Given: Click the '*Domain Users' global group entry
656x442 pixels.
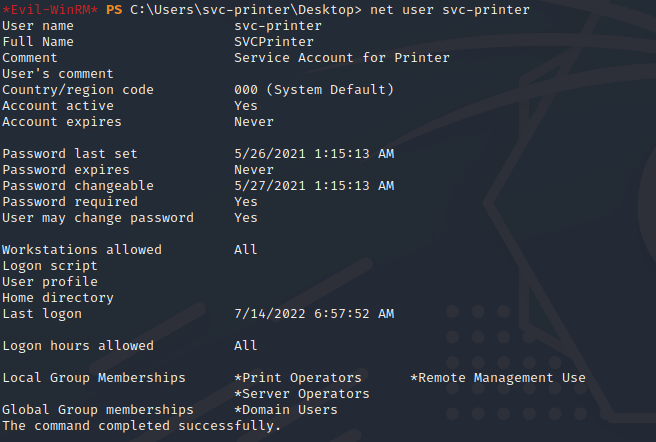Looking at the screenshot, I should [x=286, y=410].
